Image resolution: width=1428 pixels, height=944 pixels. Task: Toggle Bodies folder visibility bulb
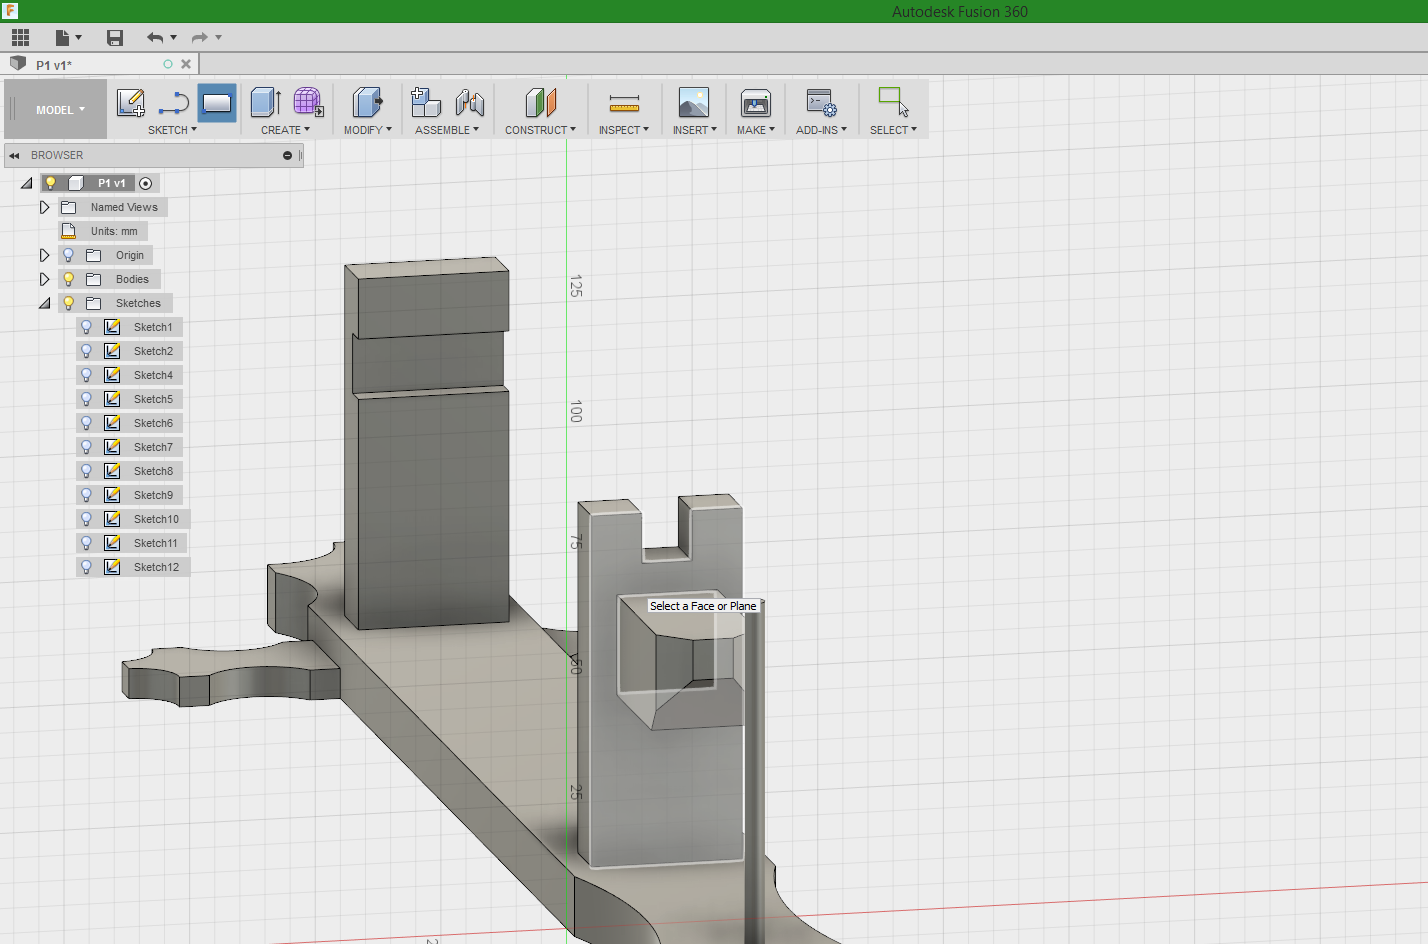69,279
